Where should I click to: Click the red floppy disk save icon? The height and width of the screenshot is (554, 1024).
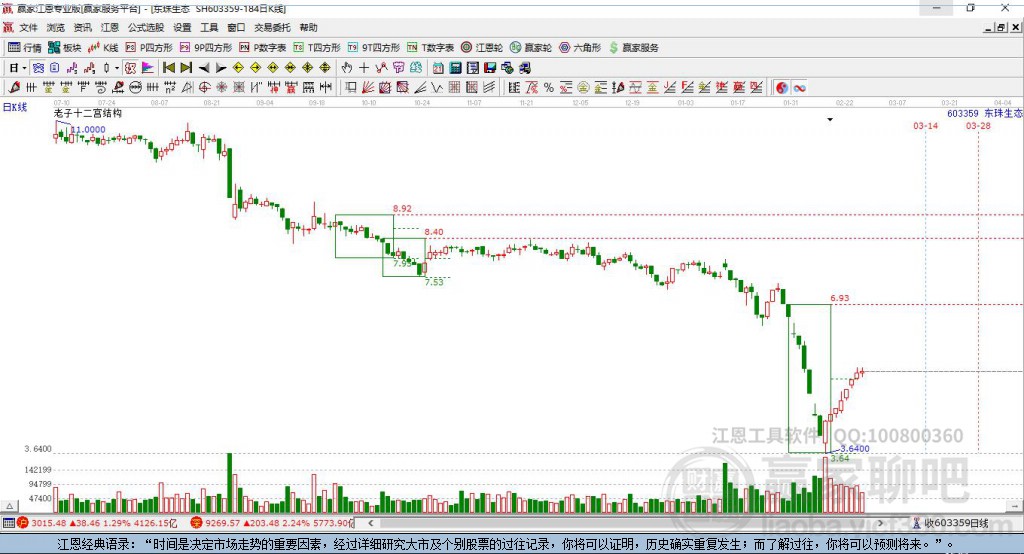[x=490, y=67]
